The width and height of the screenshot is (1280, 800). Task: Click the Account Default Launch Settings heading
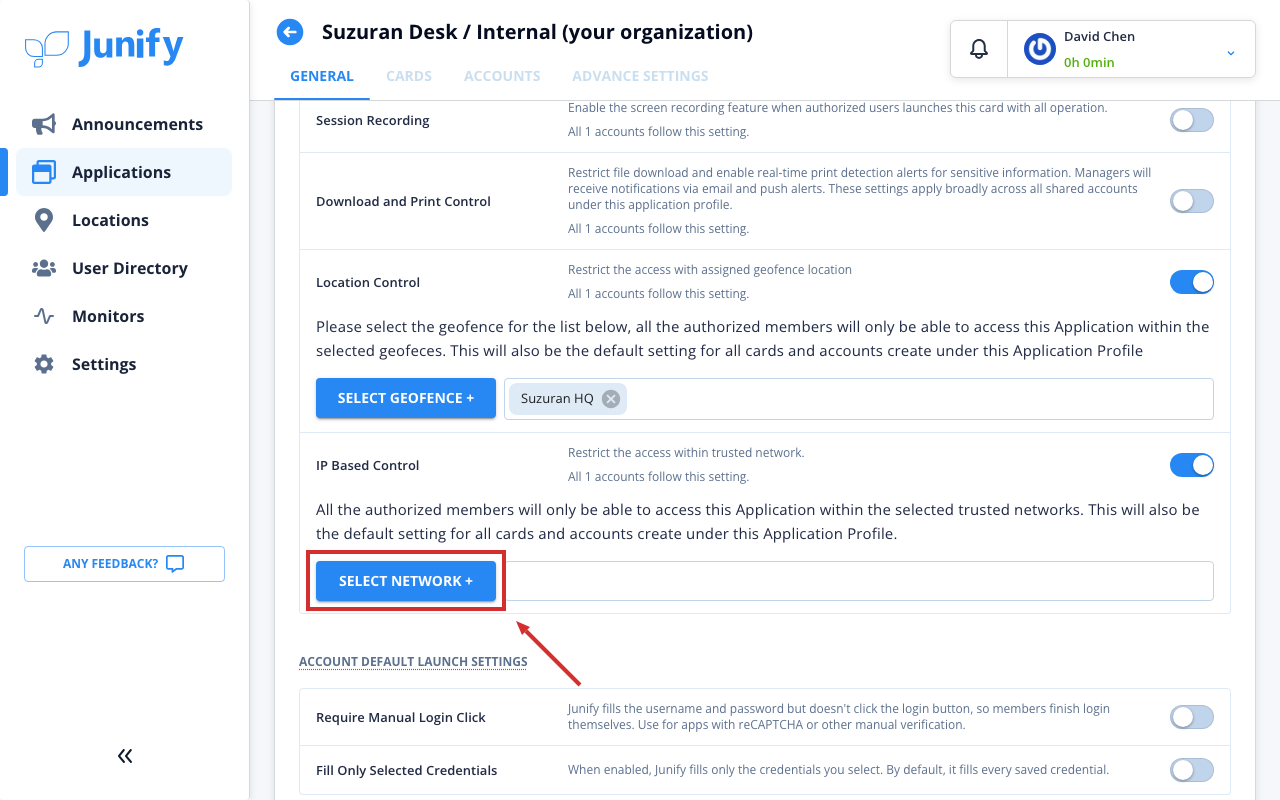(x=413, y=661)
